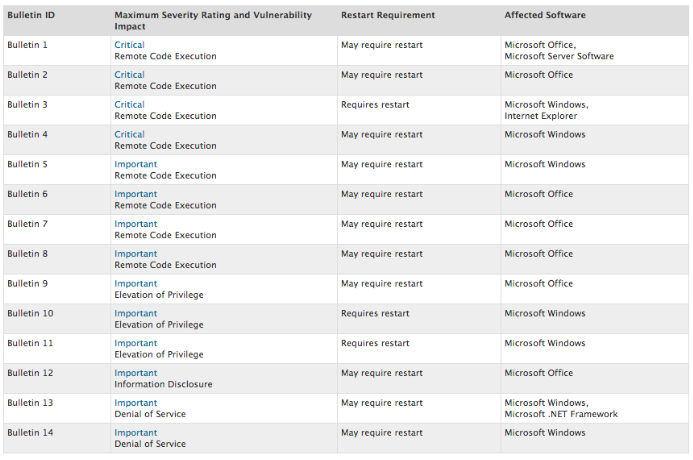Open the Important link for Bulletin 14
This screenshot has width=693, height=460.
click(x=136, y=433)
